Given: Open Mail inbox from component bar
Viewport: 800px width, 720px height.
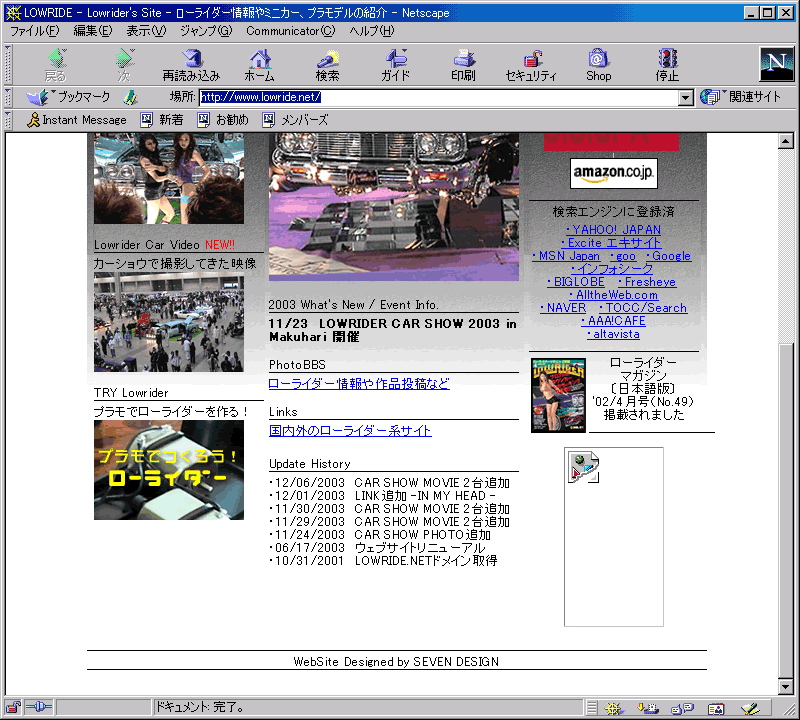Looking at the screenshot, I should tap(648, 708).
